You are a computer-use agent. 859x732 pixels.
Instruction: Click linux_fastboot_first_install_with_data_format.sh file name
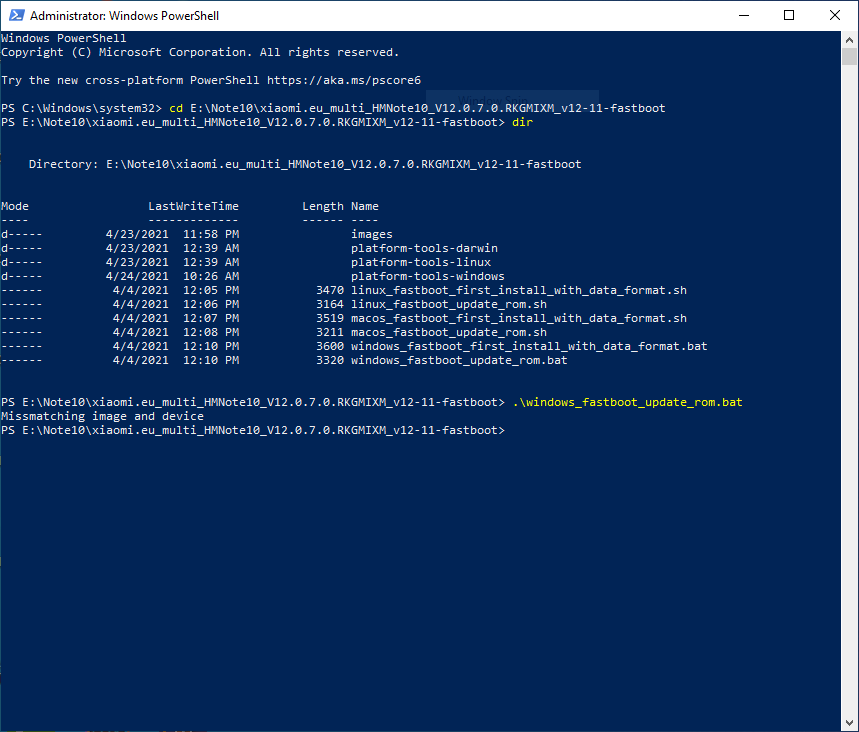[518, 290]
